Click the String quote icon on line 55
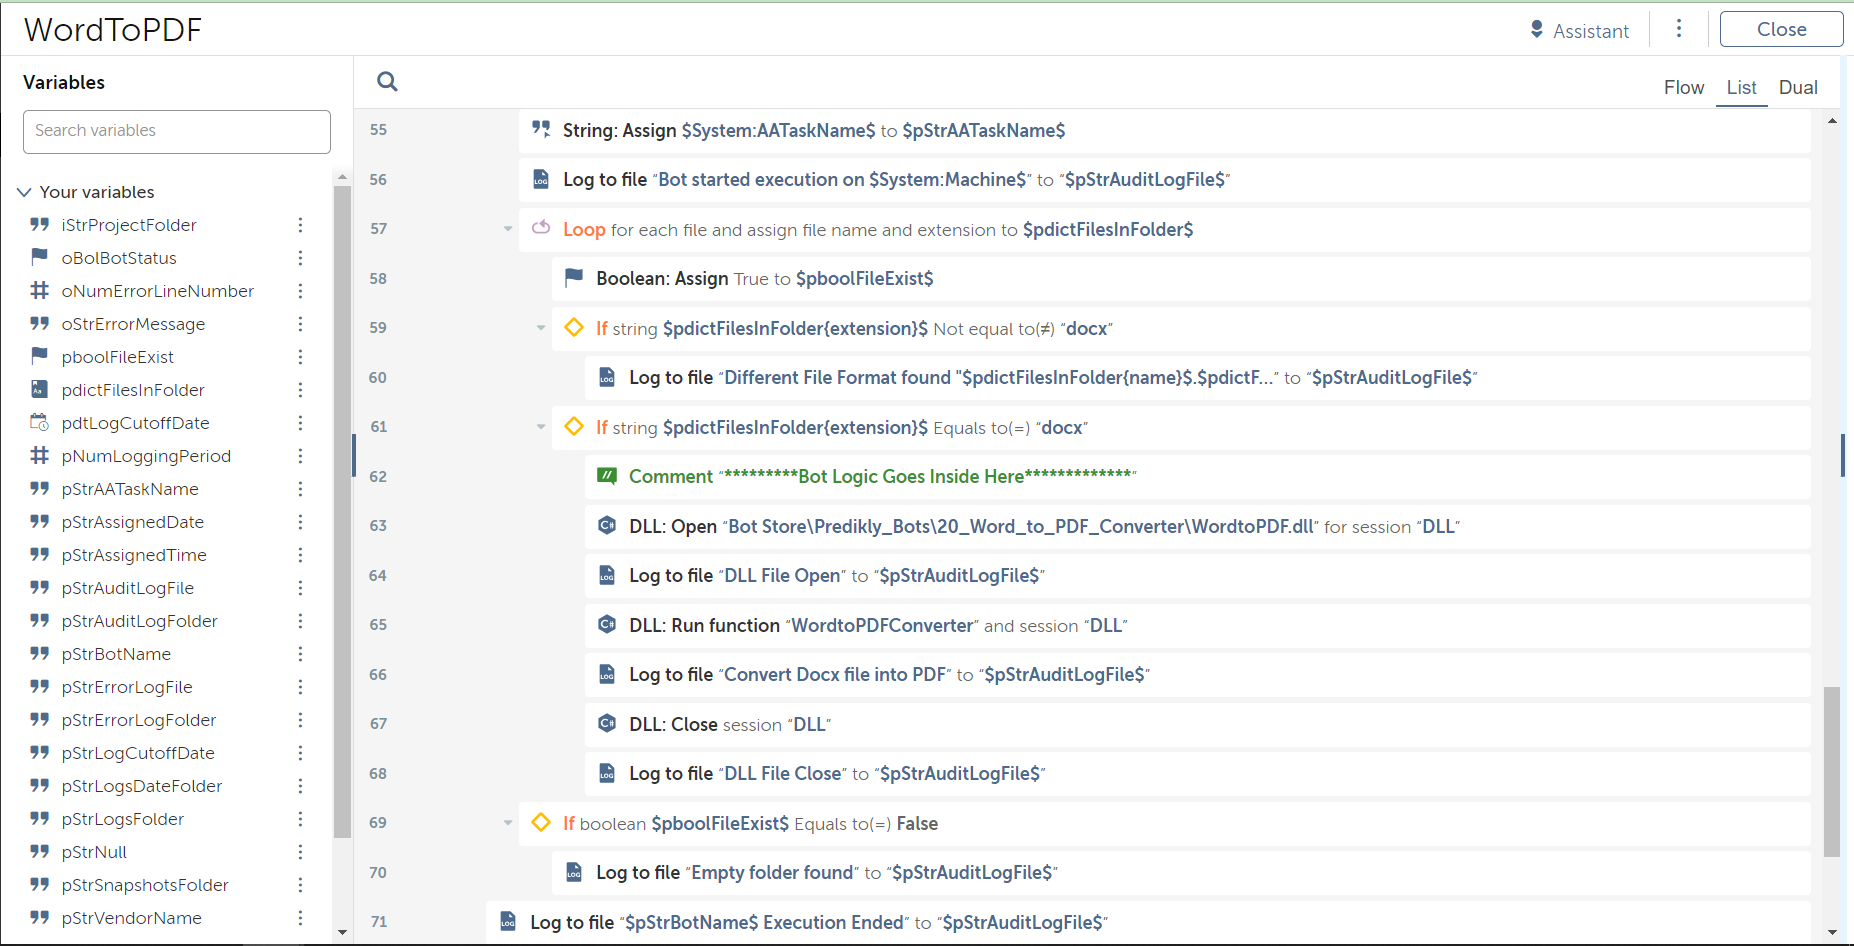The width and height of the screenshot is (1854, 946). click(x=541, y=129)
